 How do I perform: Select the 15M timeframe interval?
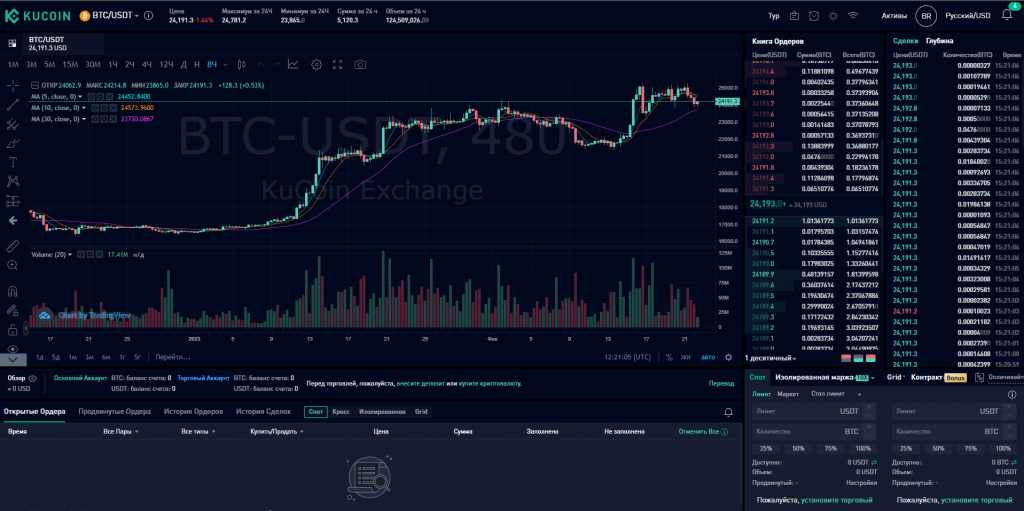point(70,64)
